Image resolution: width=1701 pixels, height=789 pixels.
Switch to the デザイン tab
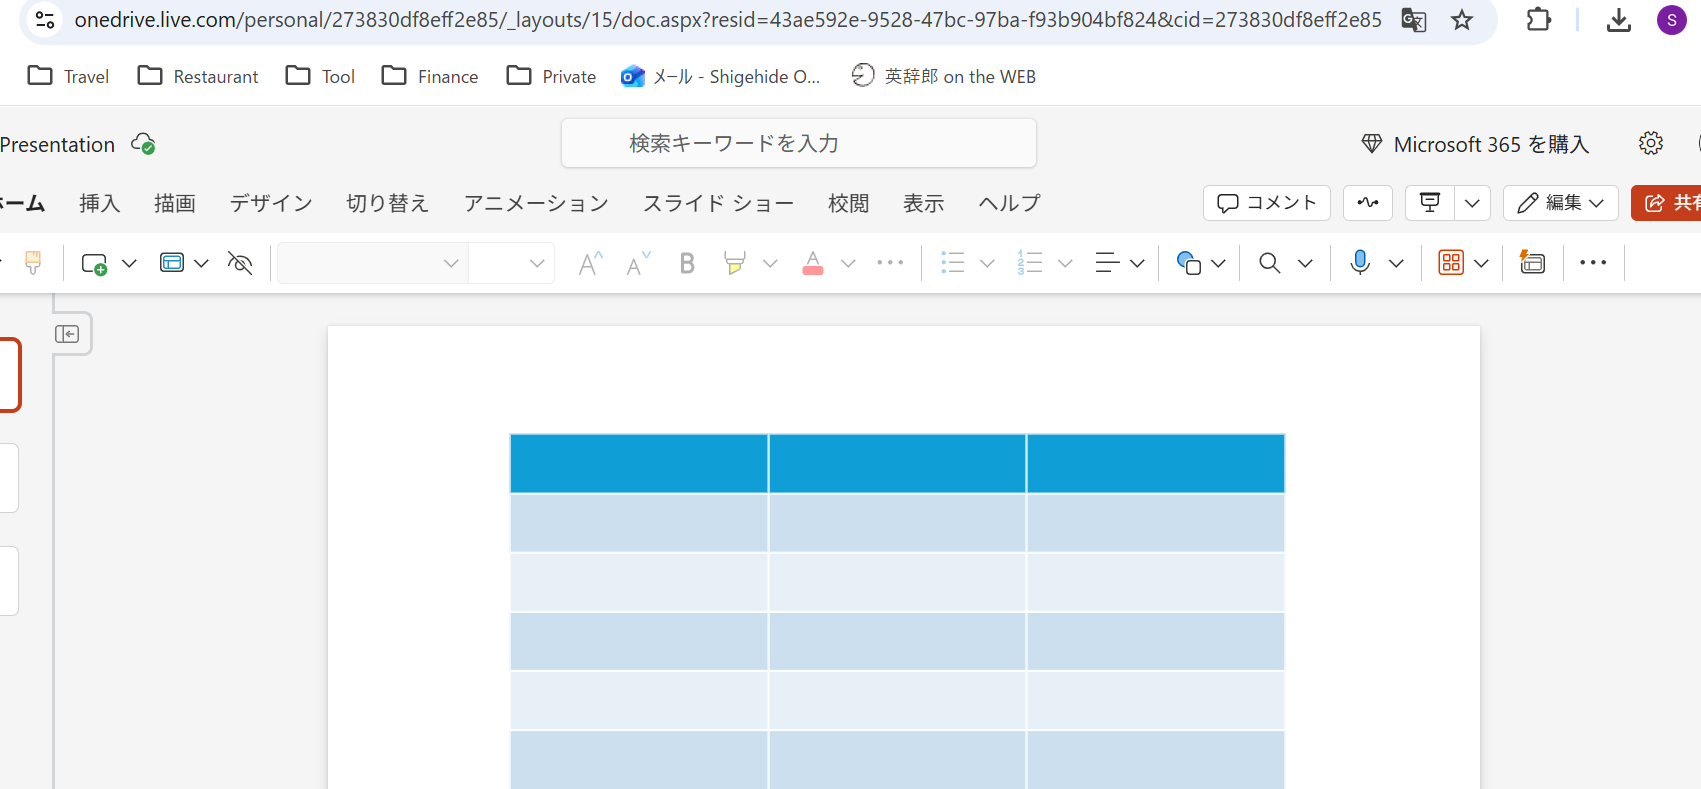(271, 203)
